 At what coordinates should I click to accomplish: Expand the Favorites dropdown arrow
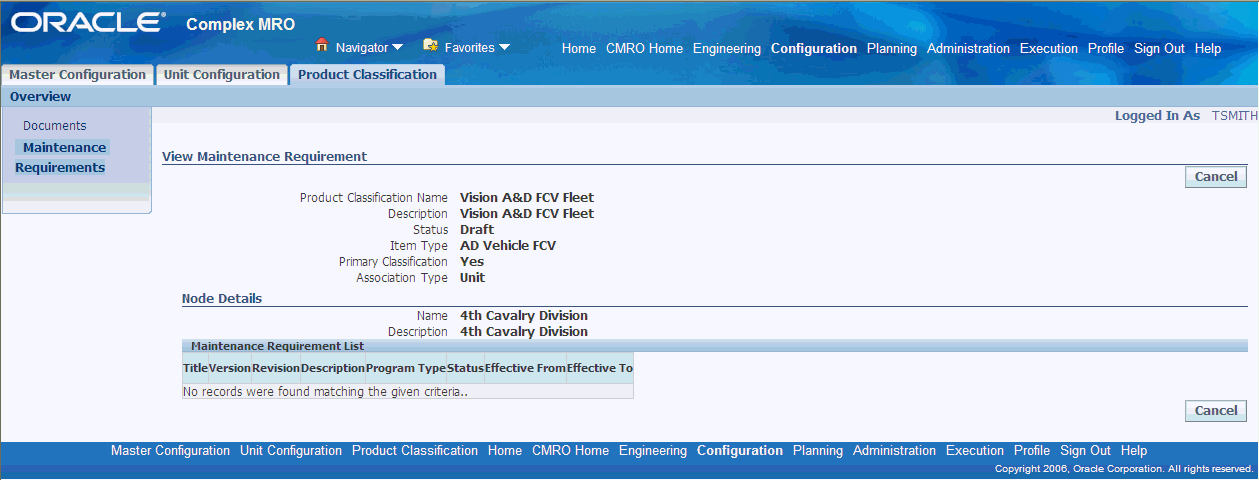coord(504,47)
